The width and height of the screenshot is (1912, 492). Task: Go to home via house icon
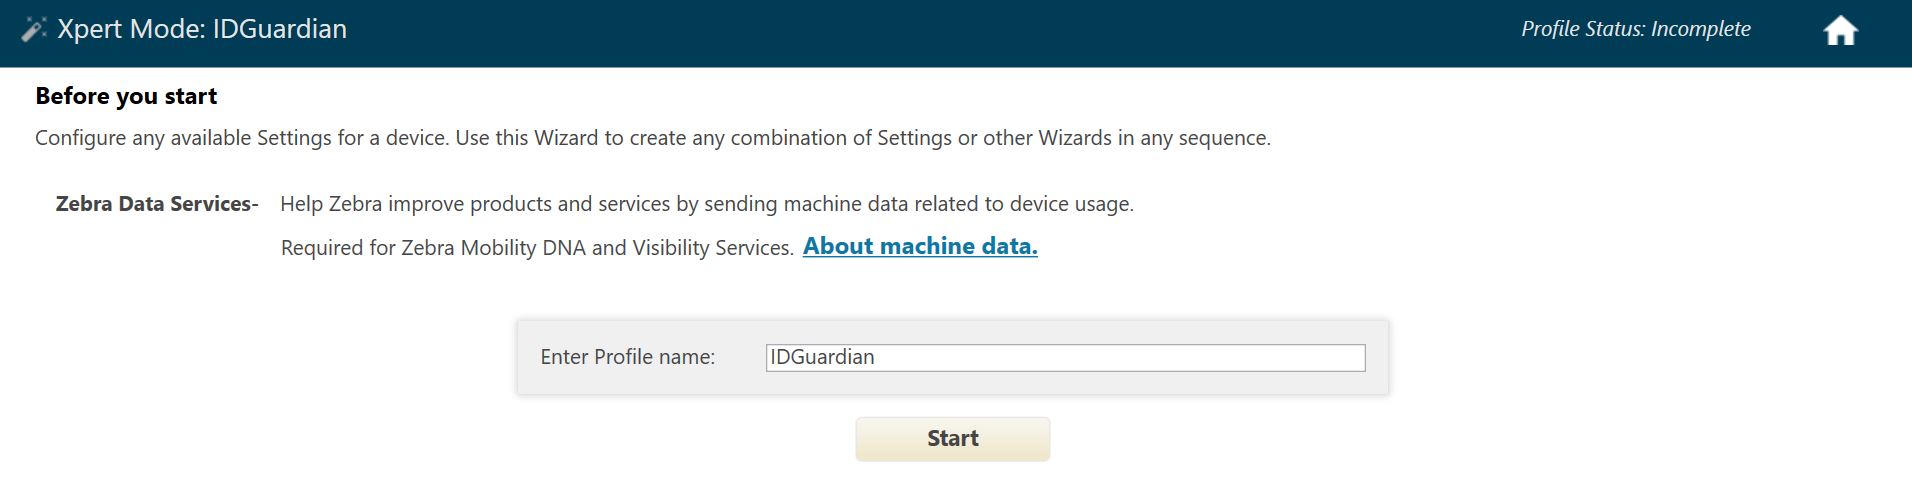1840,32
